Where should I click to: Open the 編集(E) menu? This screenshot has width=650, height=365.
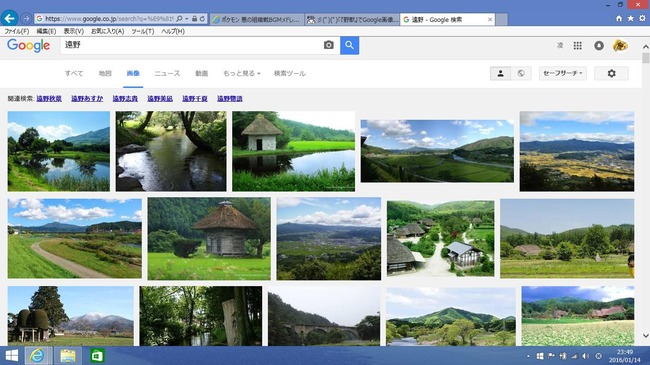pyautogui.click(x=46, y=31)
